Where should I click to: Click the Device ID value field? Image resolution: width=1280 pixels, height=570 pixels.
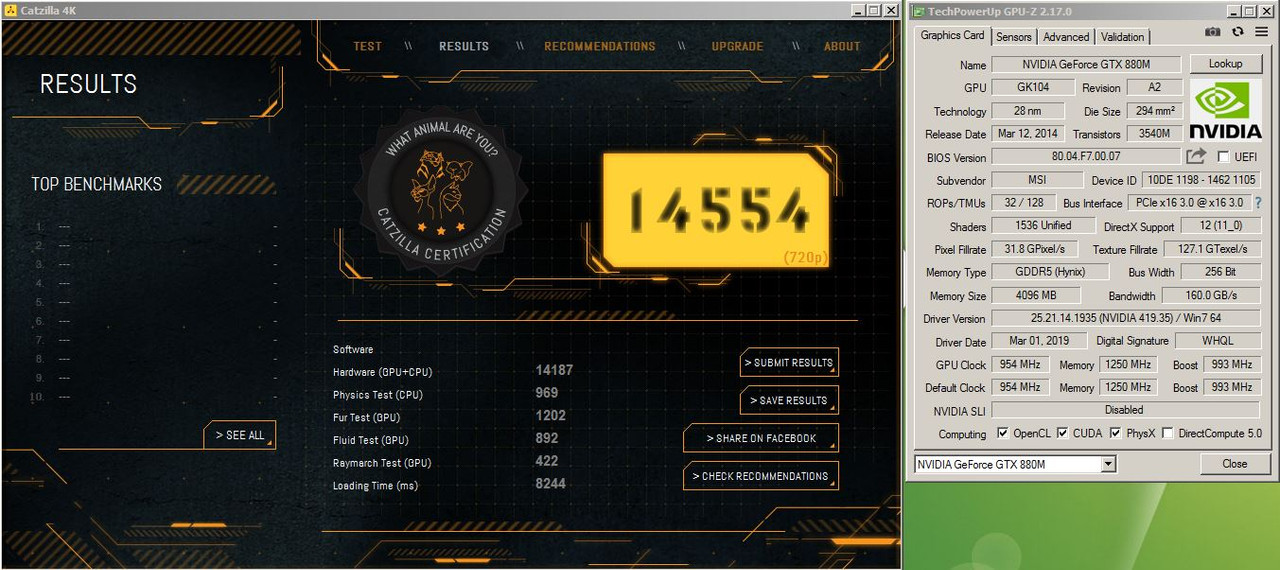[x=1201, y=180]
